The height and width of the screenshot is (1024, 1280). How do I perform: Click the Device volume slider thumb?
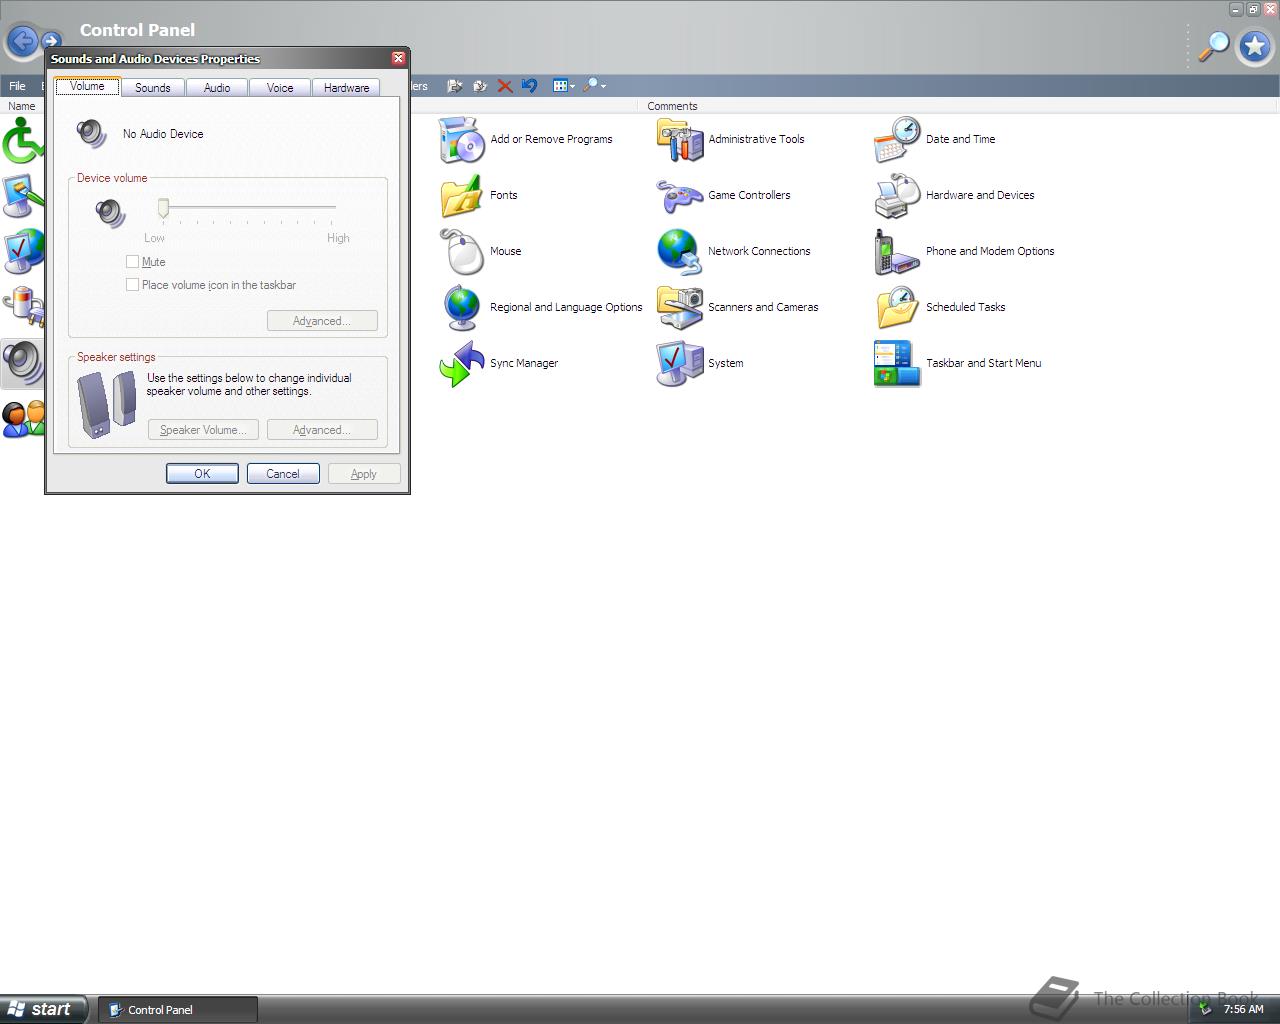pos(163,208)
